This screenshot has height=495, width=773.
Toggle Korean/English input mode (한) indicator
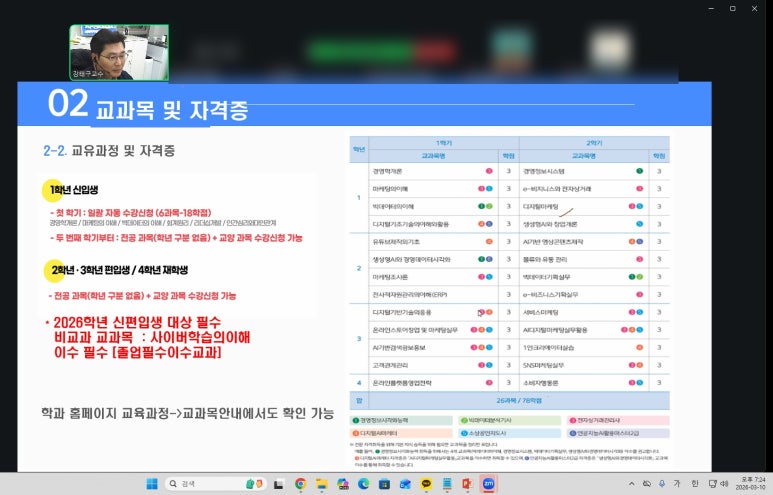(694, 484)
